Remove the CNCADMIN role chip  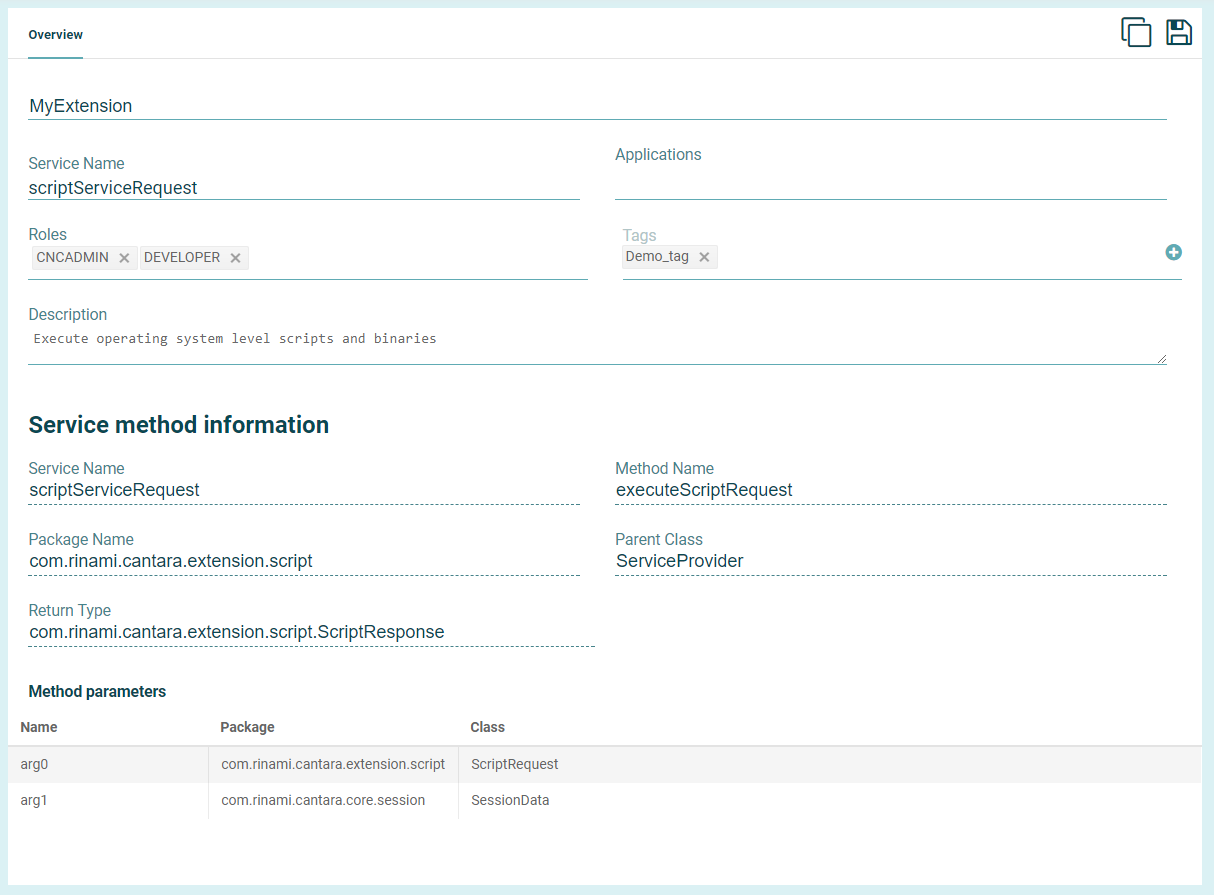click(124, 258)
